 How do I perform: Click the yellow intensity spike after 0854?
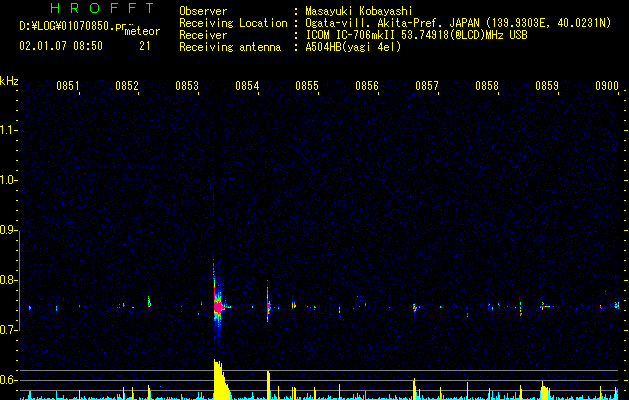point(268,385)
